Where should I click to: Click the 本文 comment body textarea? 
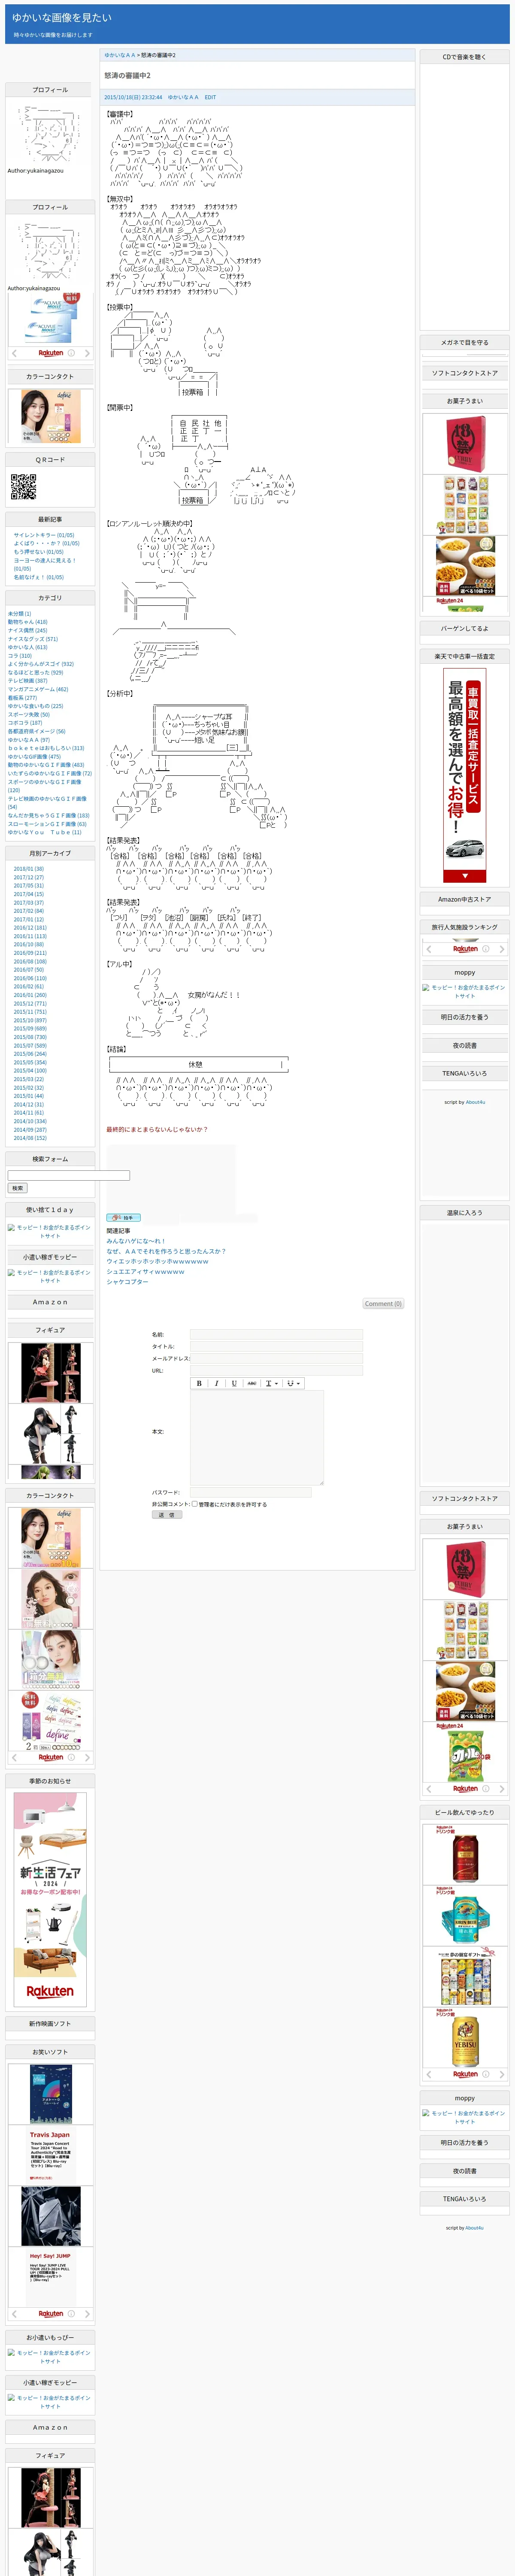tap(257, 1437)
